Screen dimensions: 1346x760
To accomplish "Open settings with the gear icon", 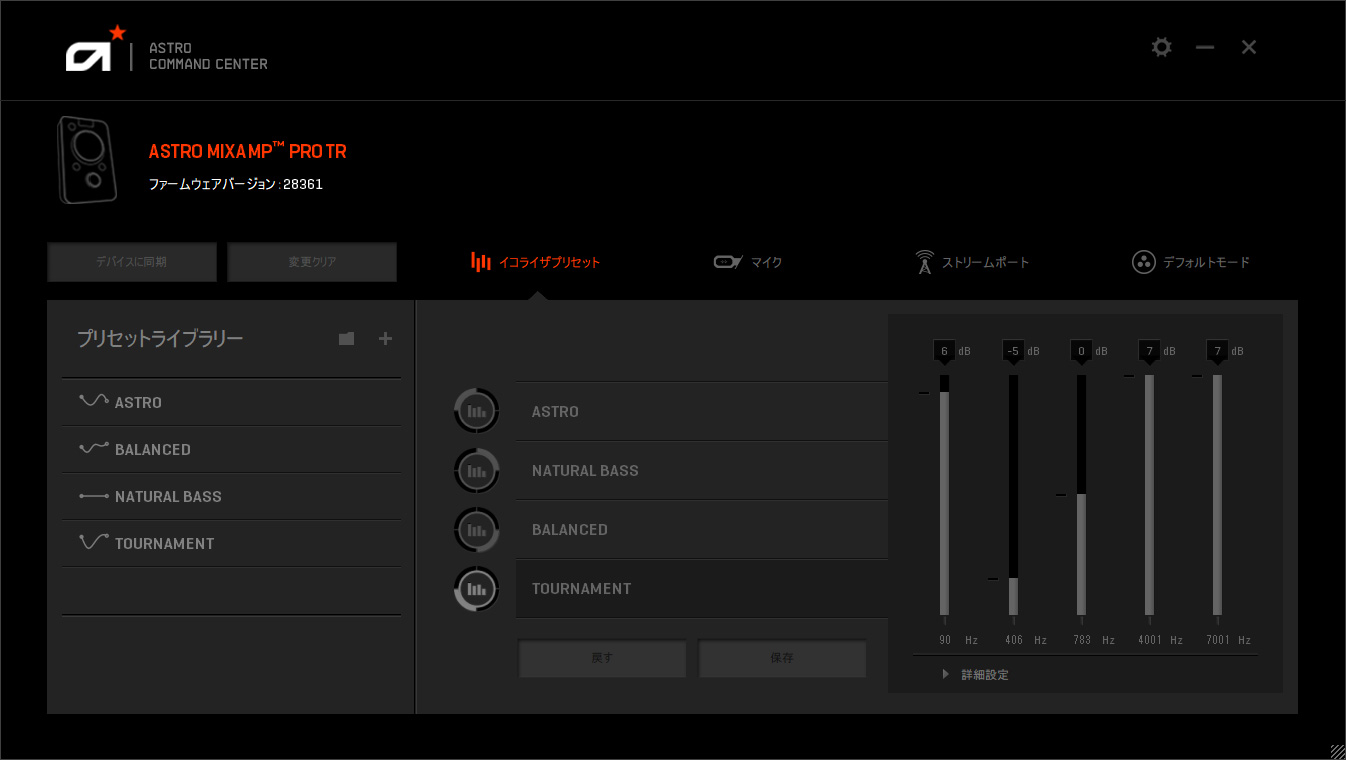I will click(1161, 47).
